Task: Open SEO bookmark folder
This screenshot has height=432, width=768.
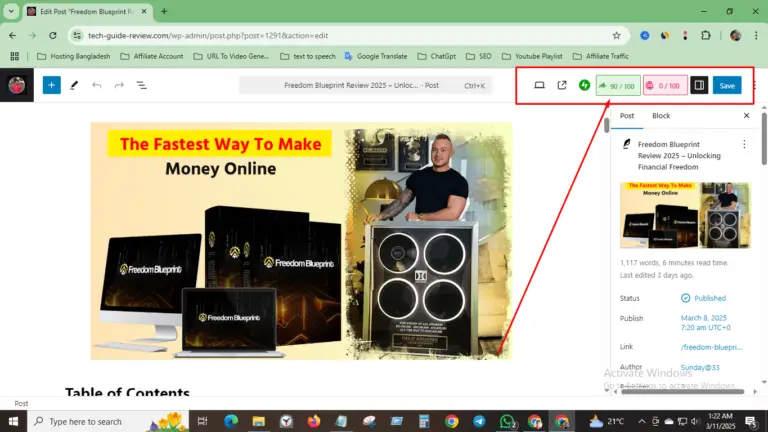Action: pyautogui.click(x=479, y=56)
